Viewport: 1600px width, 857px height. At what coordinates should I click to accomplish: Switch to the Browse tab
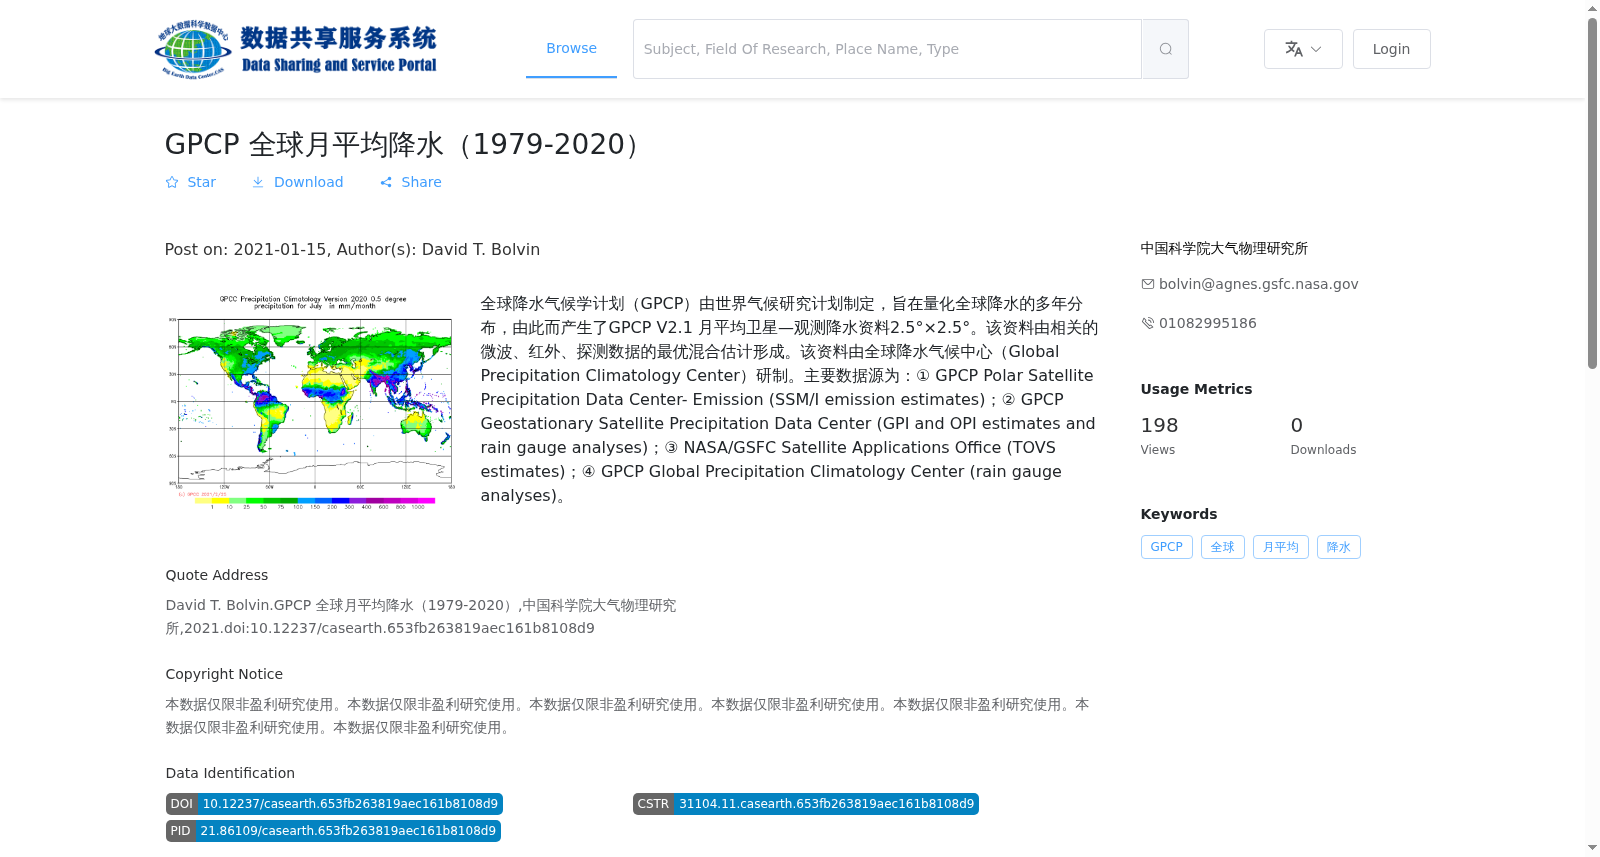(571, 48)
